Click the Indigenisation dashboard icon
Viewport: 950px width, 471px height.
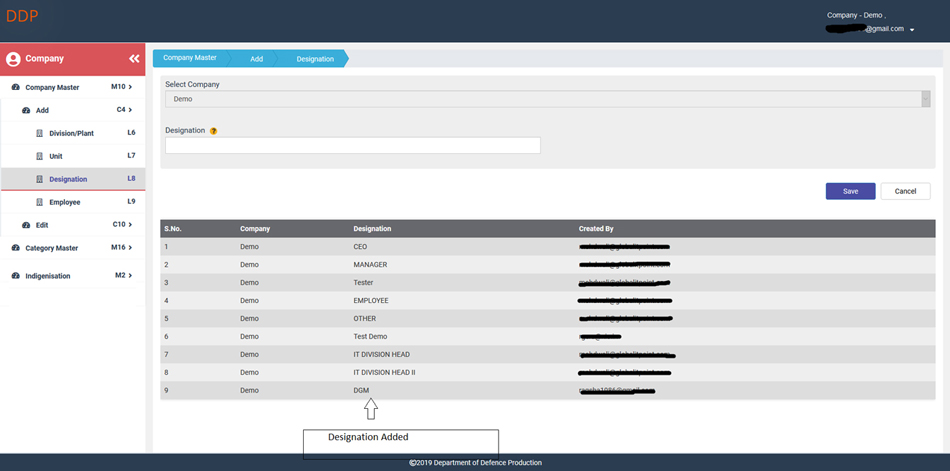pos(16,276)
